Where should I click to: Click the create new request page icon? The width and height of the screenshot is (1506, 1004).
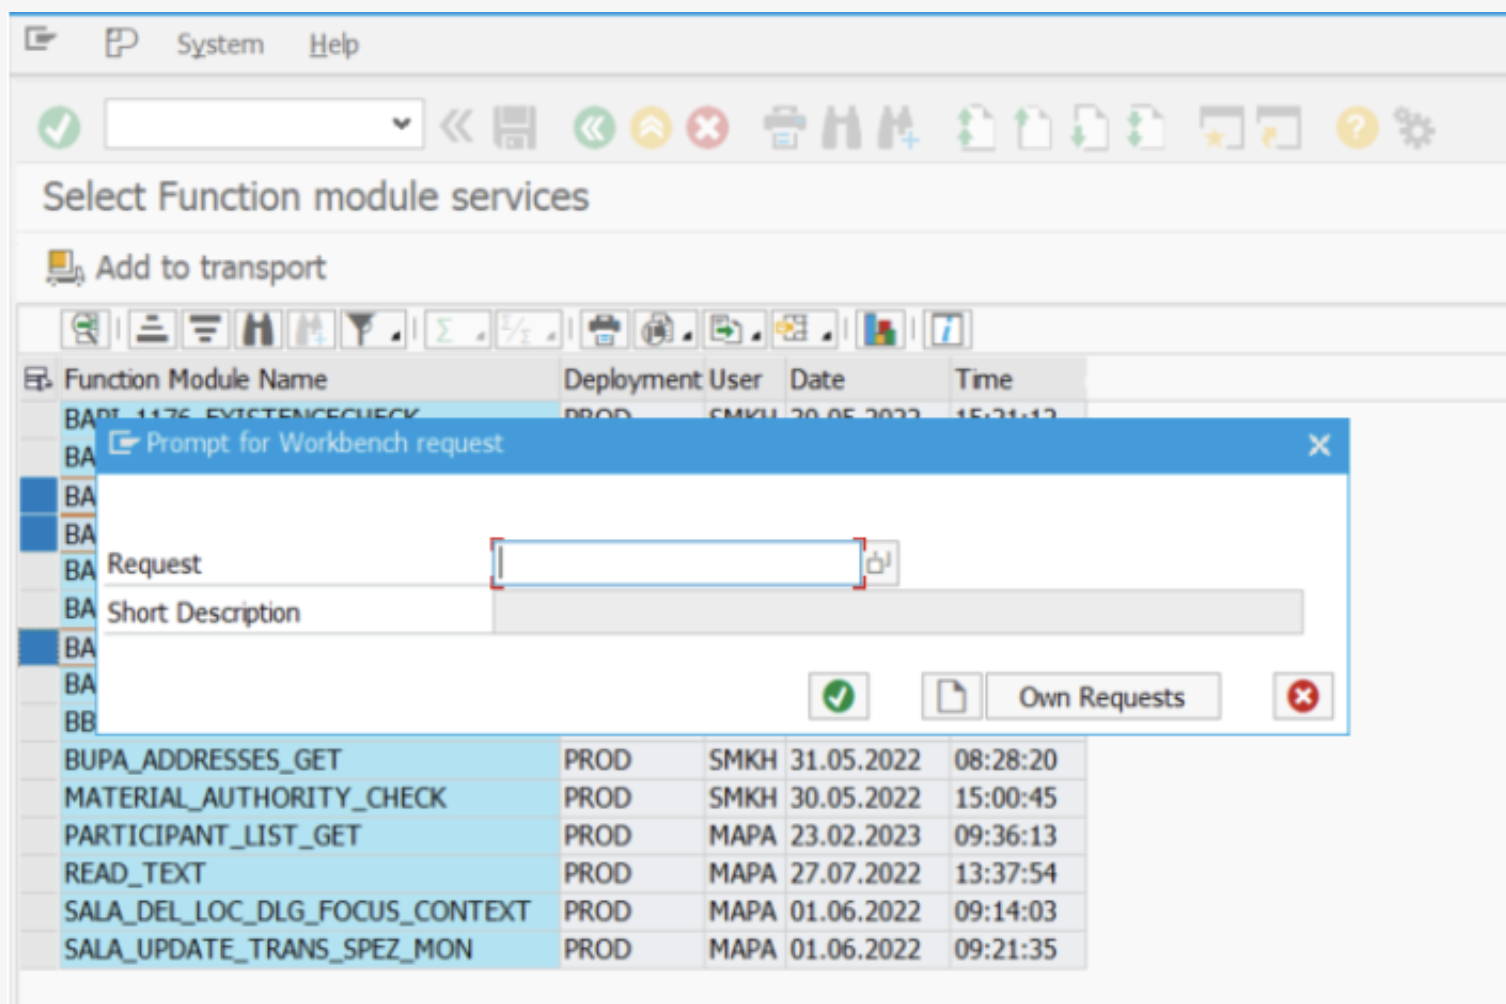coord(950,696)
